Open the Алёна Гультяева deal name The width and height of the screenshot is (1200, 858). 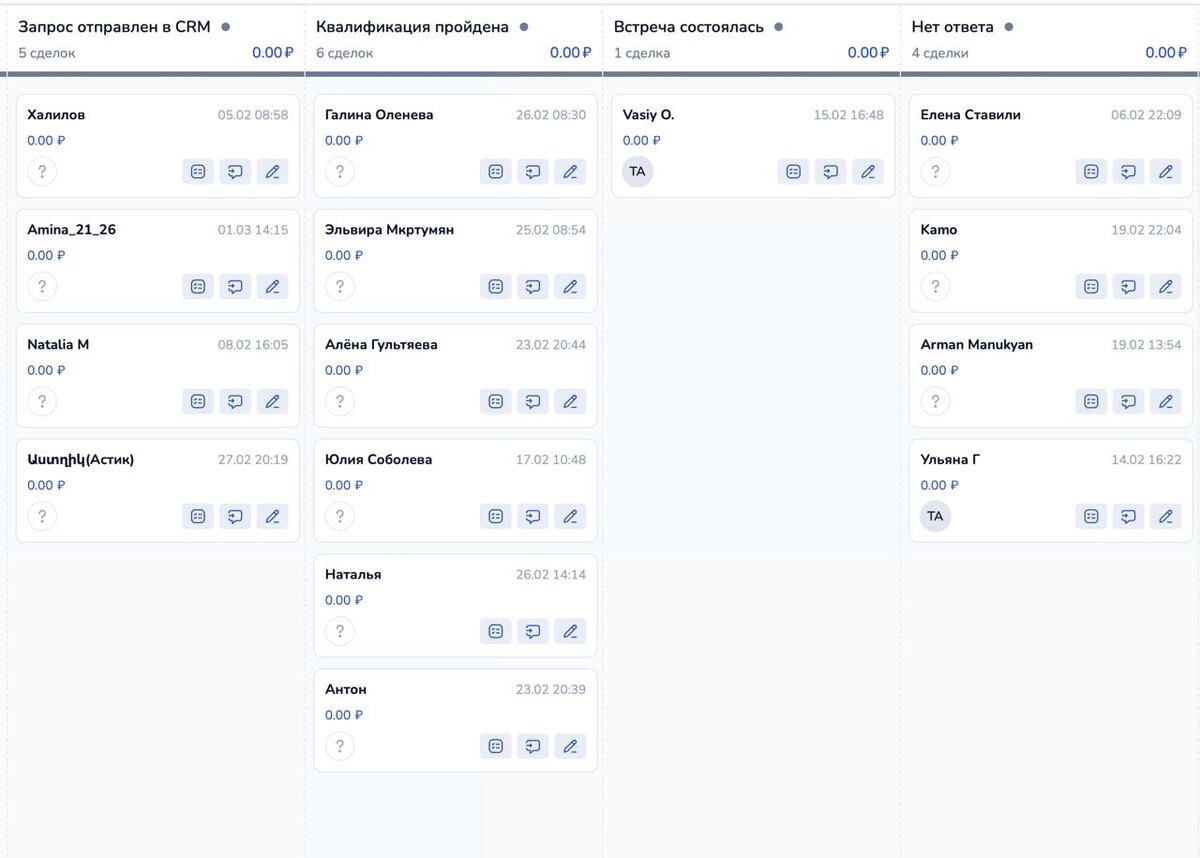[x=381, y=345]
